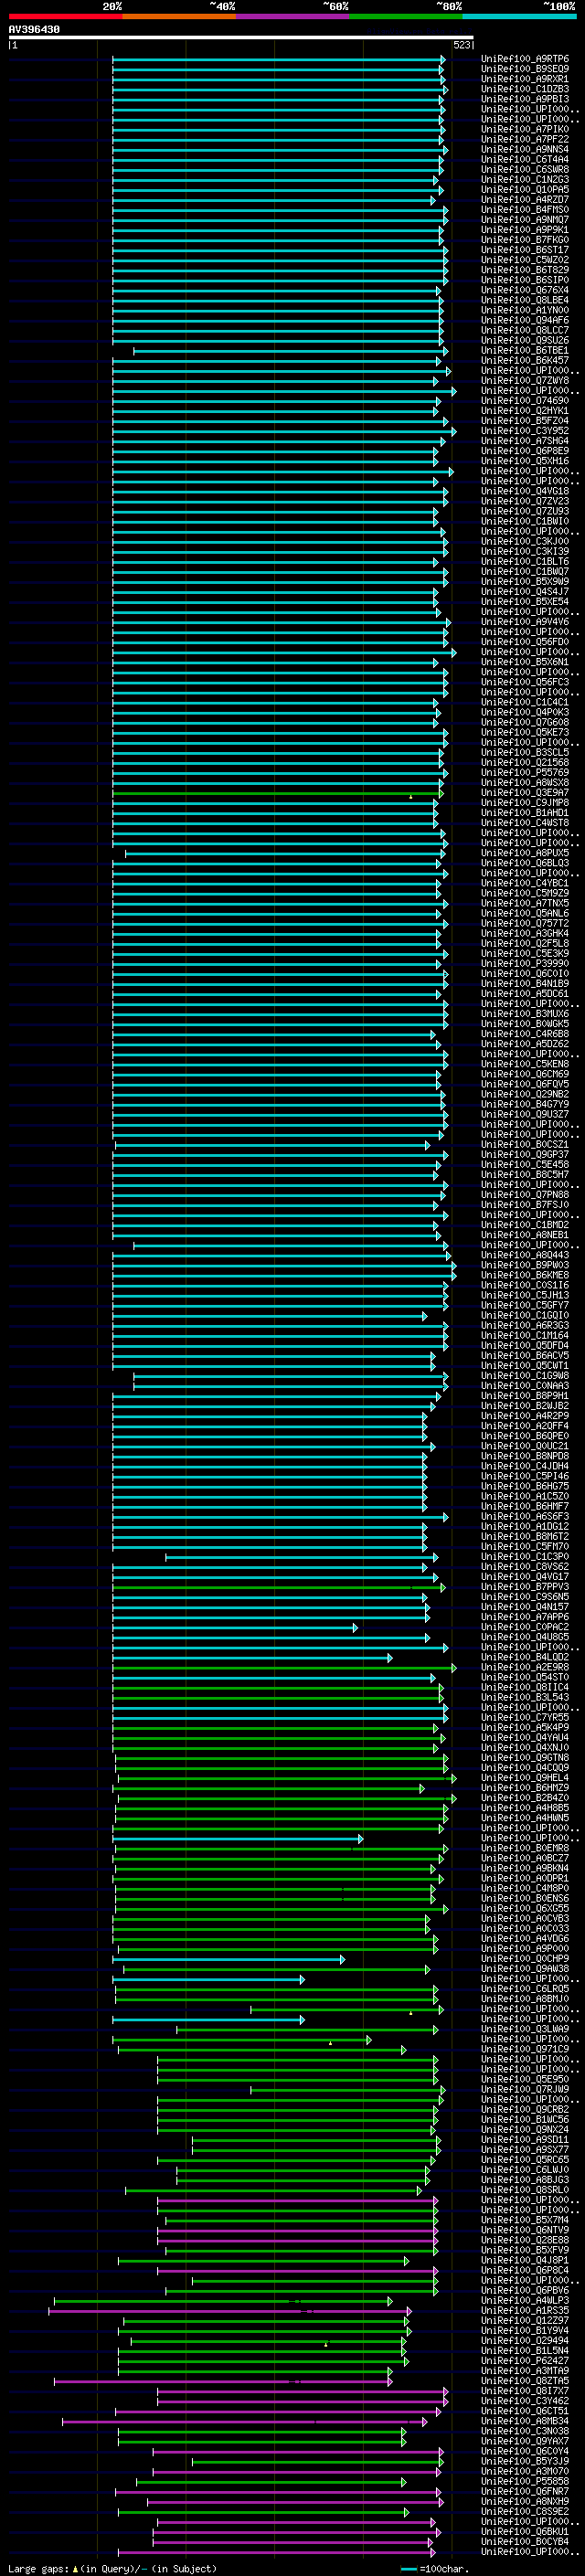This screenshot has width=585, height=2576.
Task: Select hit label UniRef100_A9RTP6
Action: pos(525,59)
